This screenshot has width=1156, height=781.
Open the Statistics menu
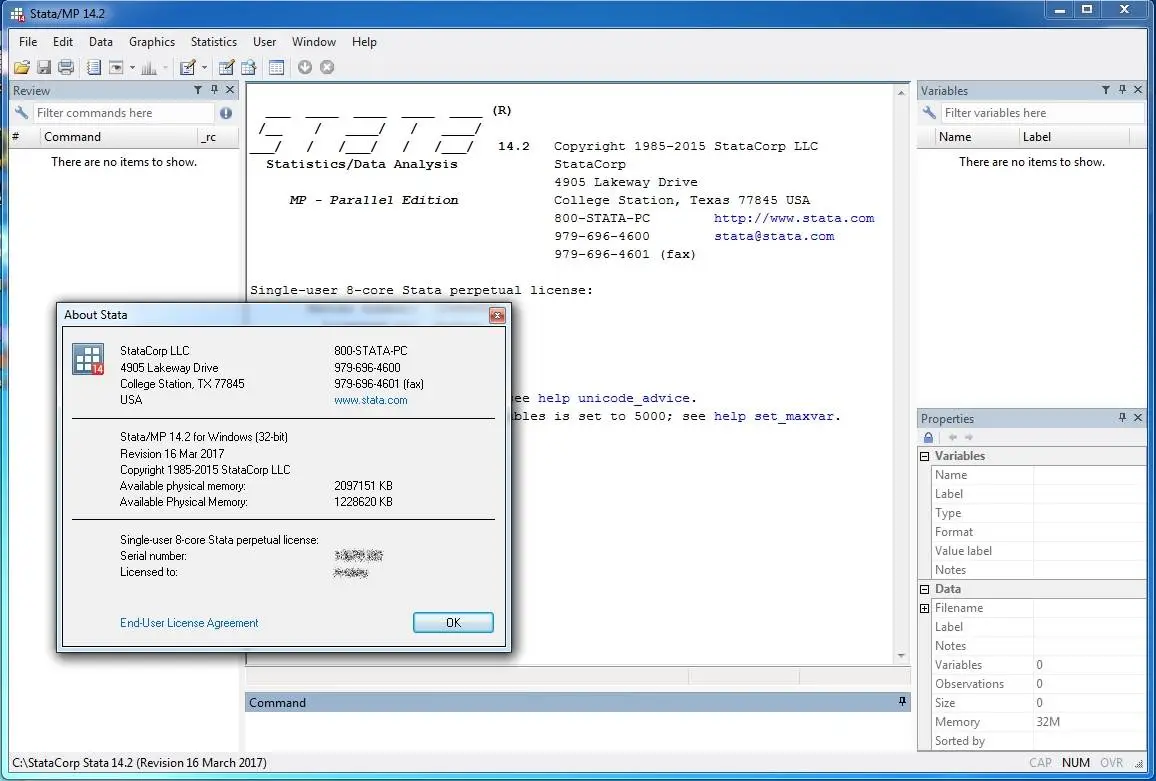click(214, 42)
